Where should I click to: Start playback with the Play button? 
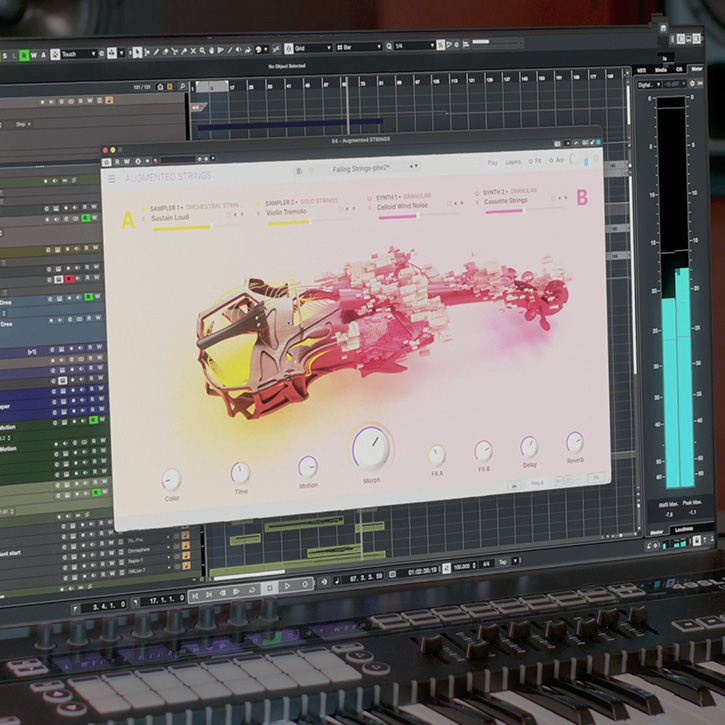coord(287,586)
